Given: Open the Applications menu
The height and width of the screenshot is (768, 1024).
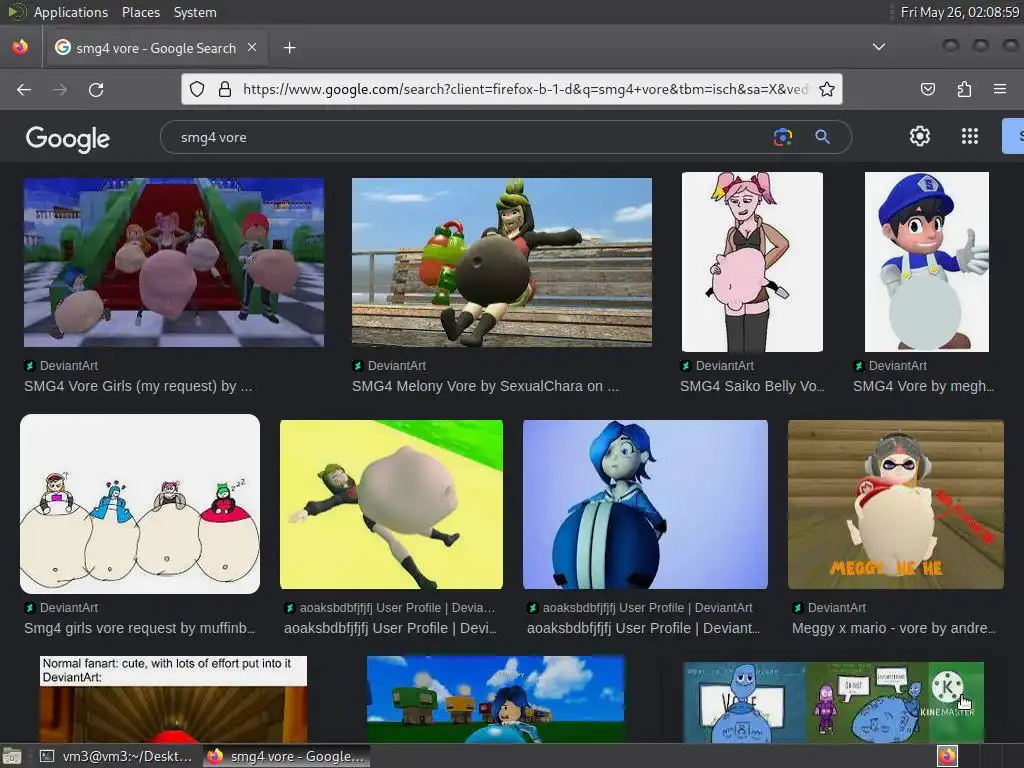Looking at the screenshot, I should click(71, 12).
